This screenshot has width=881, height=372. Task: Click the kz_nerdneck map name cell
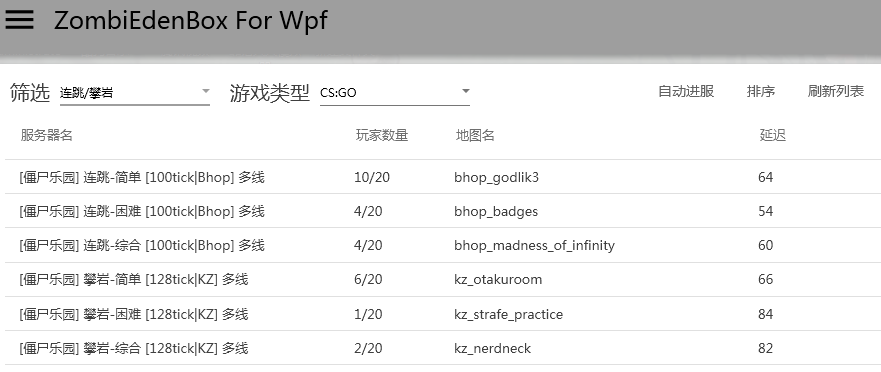point(492,348)
